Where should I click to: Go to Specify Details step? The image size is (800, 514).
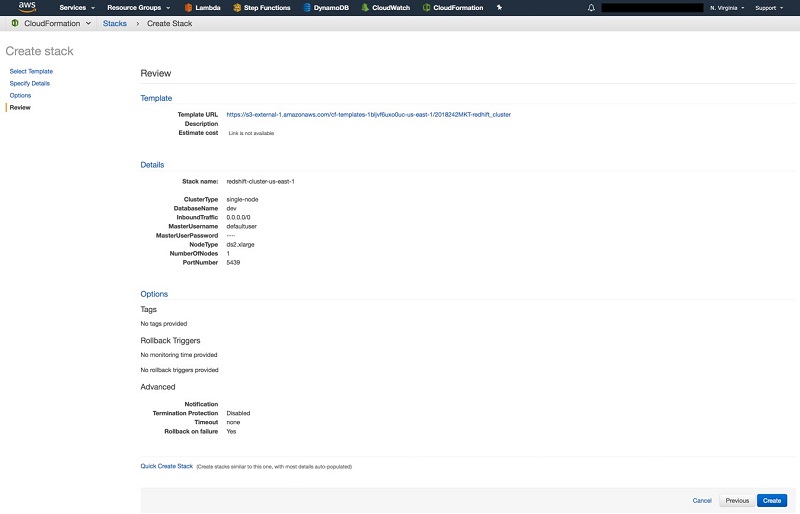30,83
